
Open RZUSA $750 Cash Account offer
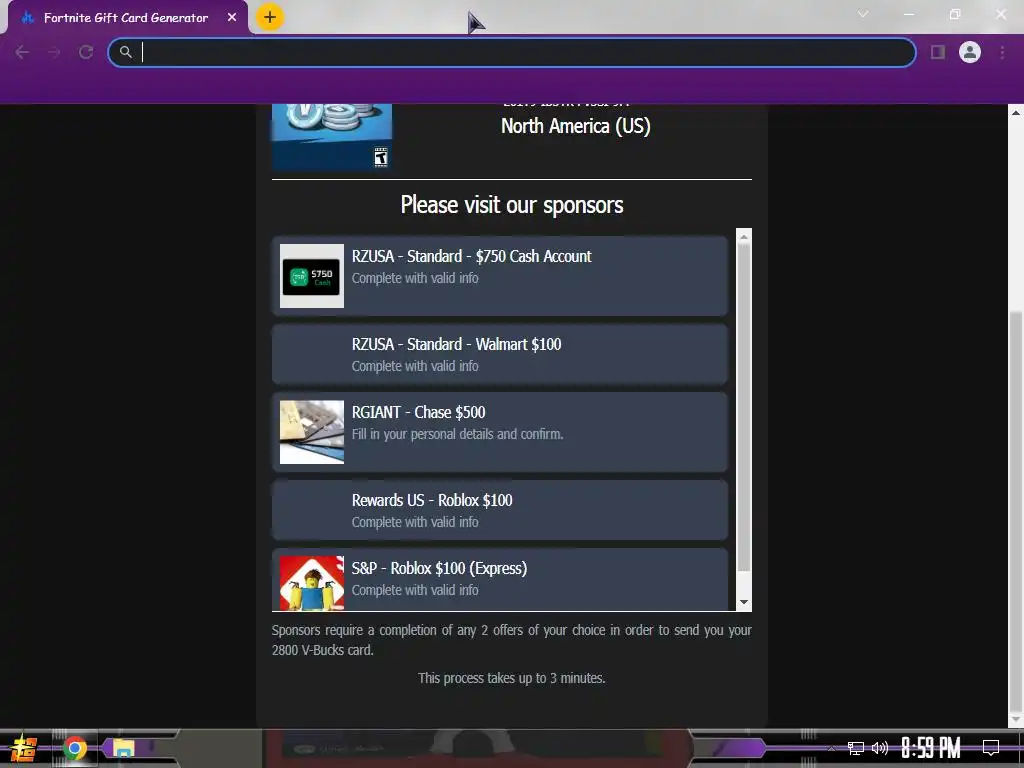pyautogui.click(x=500, y=276)
